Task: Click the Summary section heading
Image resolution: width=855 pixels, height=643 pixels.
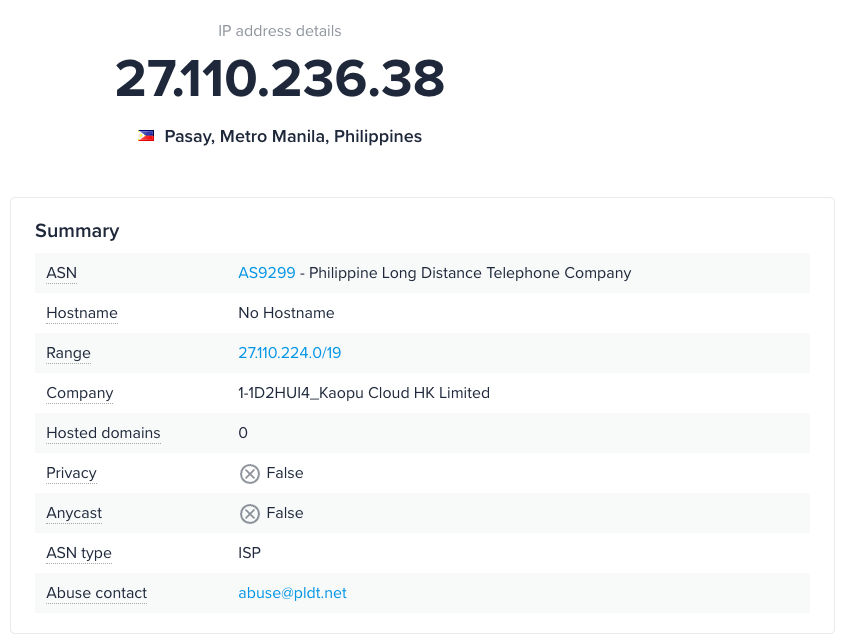Action: 77,231
